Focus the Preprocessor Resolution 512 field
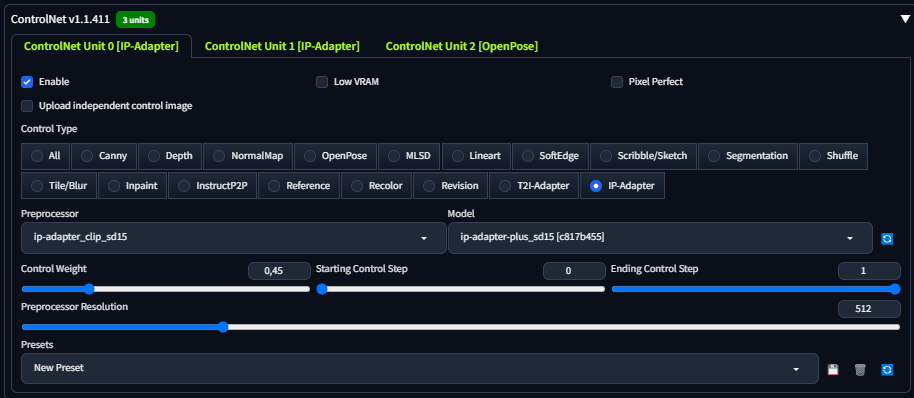914x398 pixels. tap(869, 309)
